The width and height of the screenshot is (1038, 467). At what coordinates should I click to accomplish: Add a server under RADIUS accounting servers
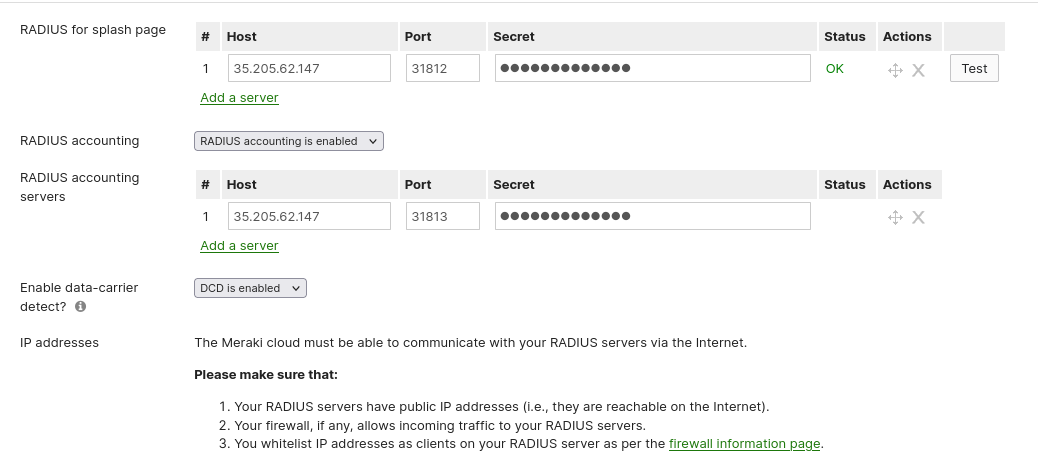tap(239, 246)
